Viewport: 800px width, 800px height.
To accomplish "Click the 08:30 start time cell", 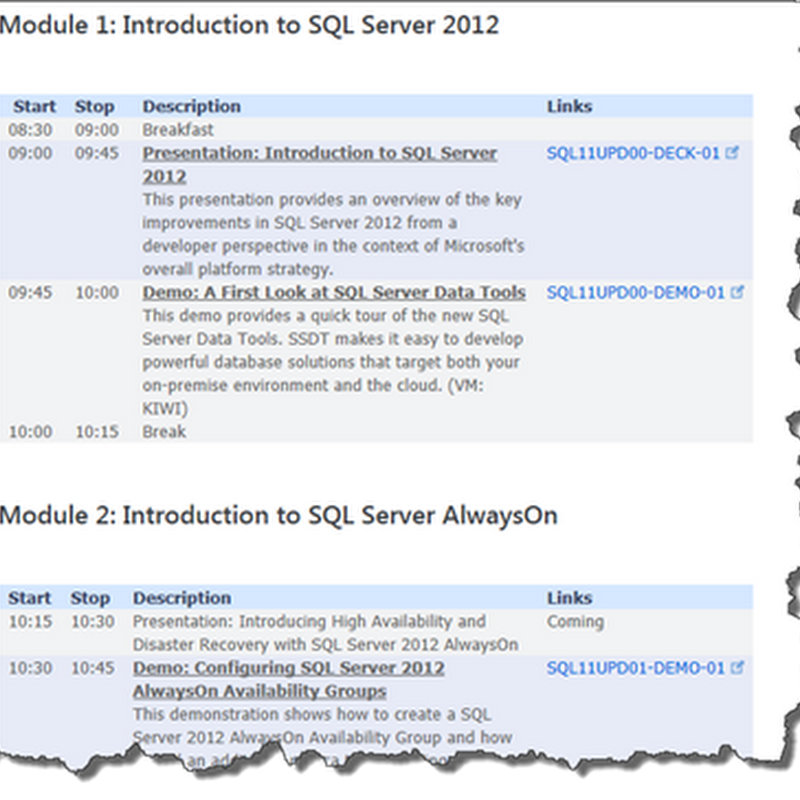I will tap(30, 130).
